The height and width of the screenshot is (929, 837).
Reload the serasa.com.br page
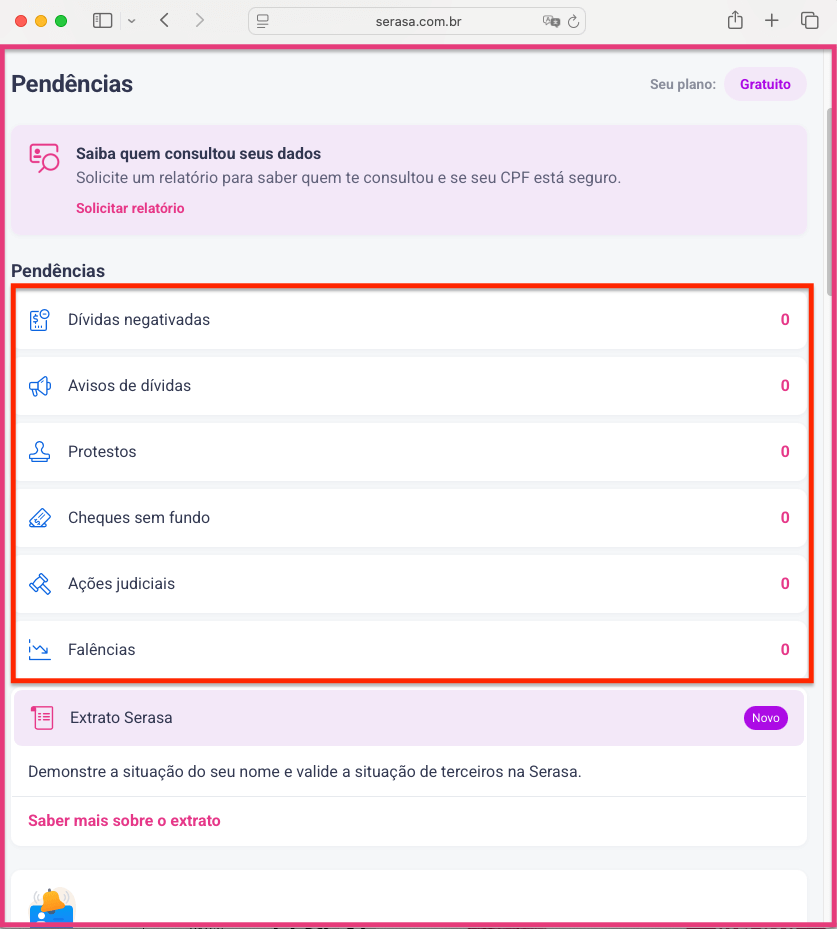(574, 21)
